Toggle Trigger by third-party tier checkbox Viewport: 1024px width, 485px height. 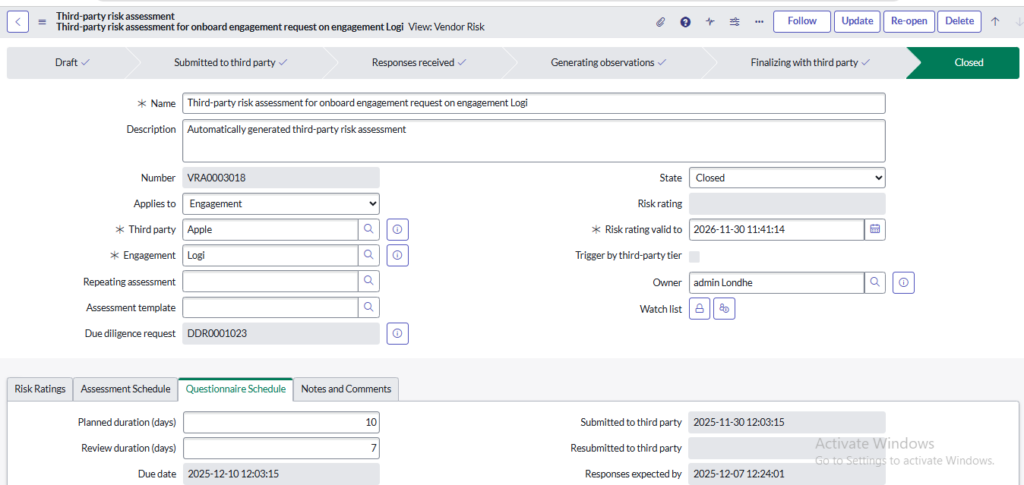695,256
